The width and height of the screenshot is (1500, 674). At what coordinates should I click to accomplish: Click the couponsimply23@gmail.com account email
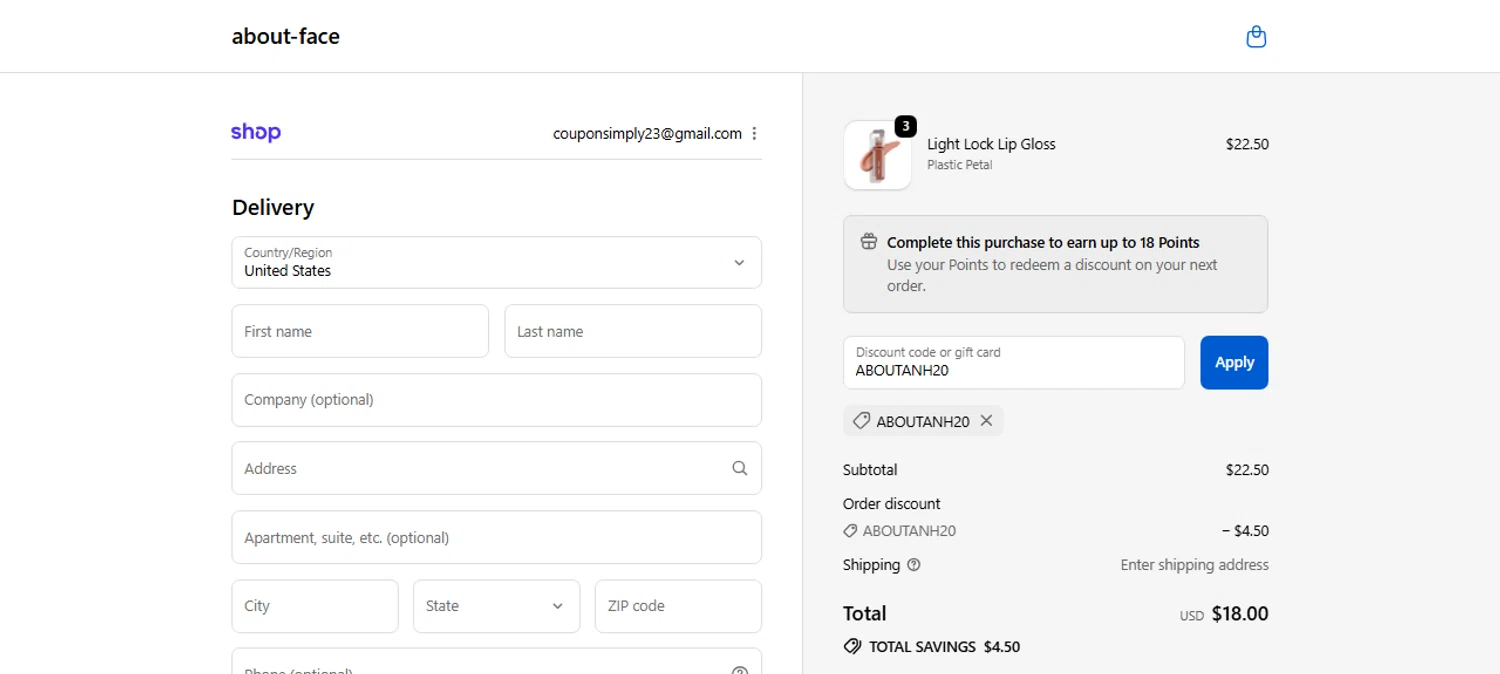coord(647,134)
